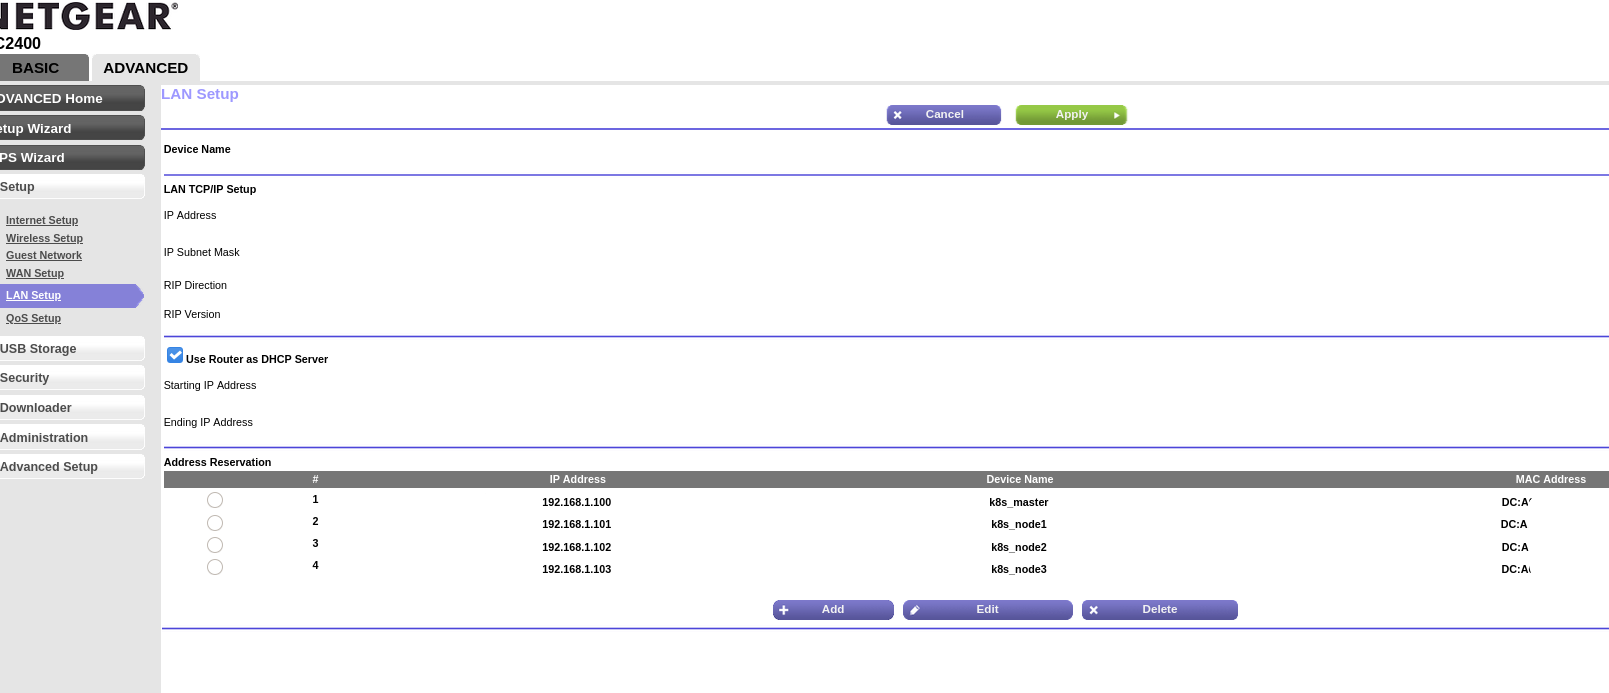Select radio button for k8s_node3 entry

pos(215,567)
